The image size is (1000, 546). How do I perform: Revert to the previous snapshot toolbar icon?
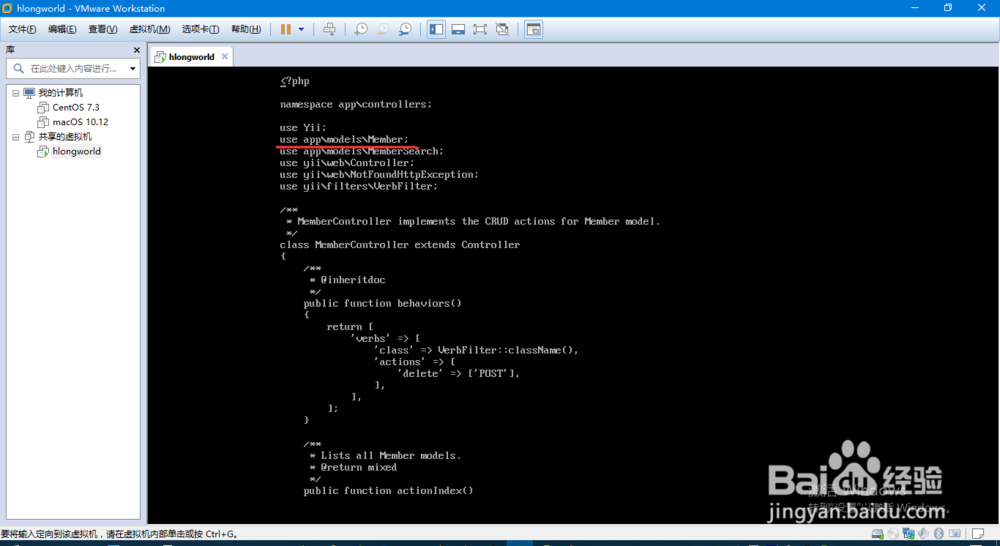pyautogui.click(x=383, y=29)
